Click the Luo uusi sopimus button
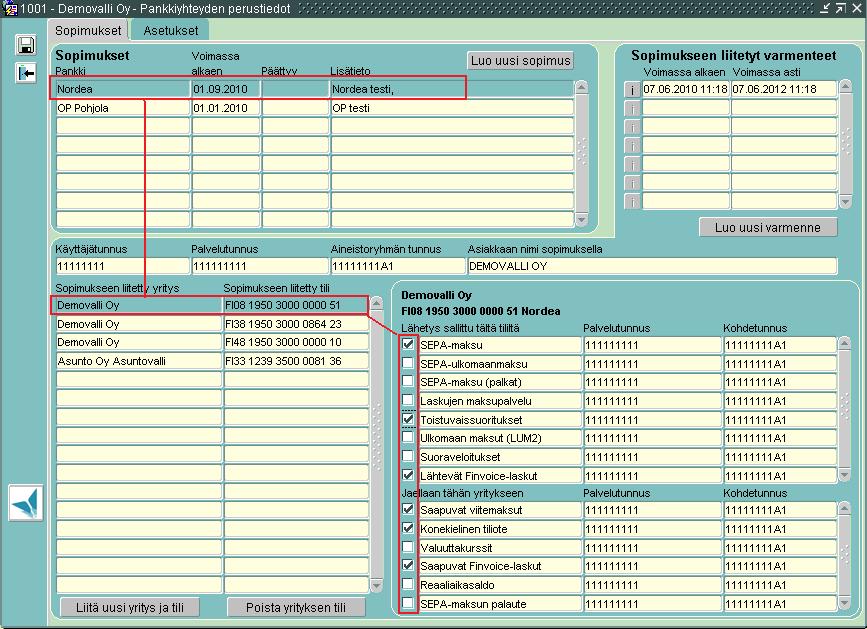867x629 pixels. click(x=520, y=61)
